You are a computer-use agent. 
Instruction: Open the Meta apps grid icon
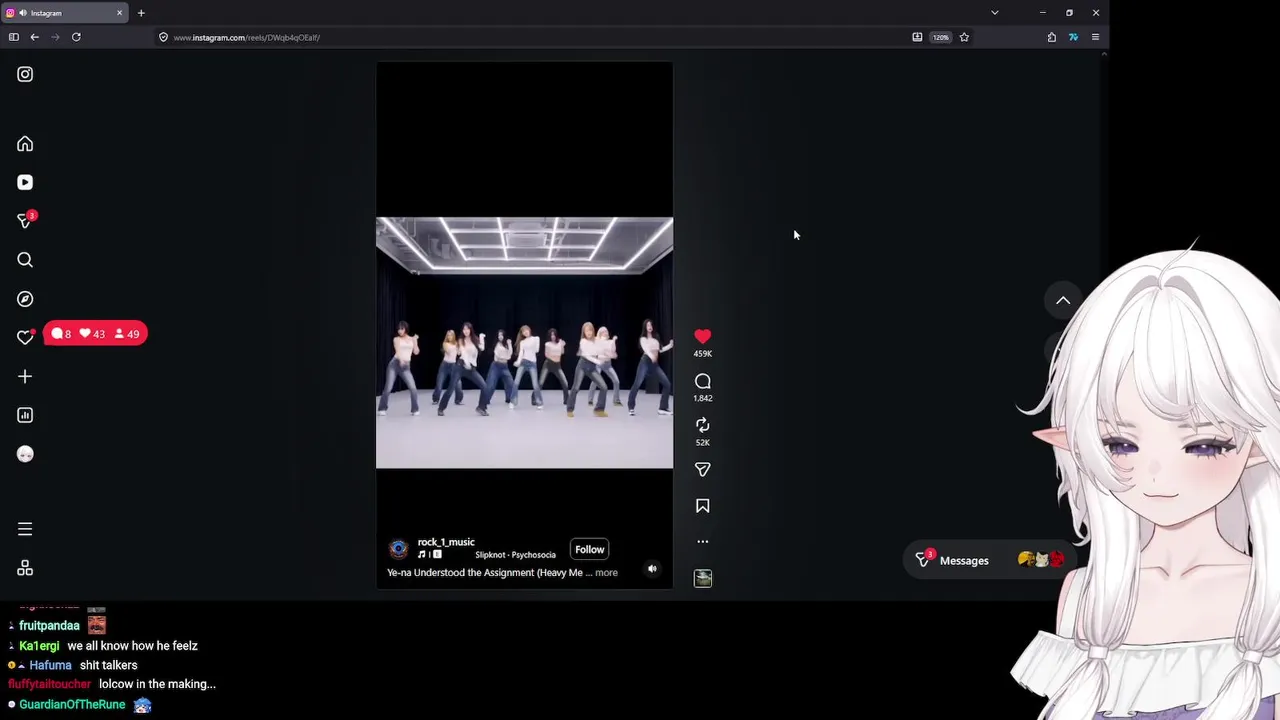click(x=25, y=568)
